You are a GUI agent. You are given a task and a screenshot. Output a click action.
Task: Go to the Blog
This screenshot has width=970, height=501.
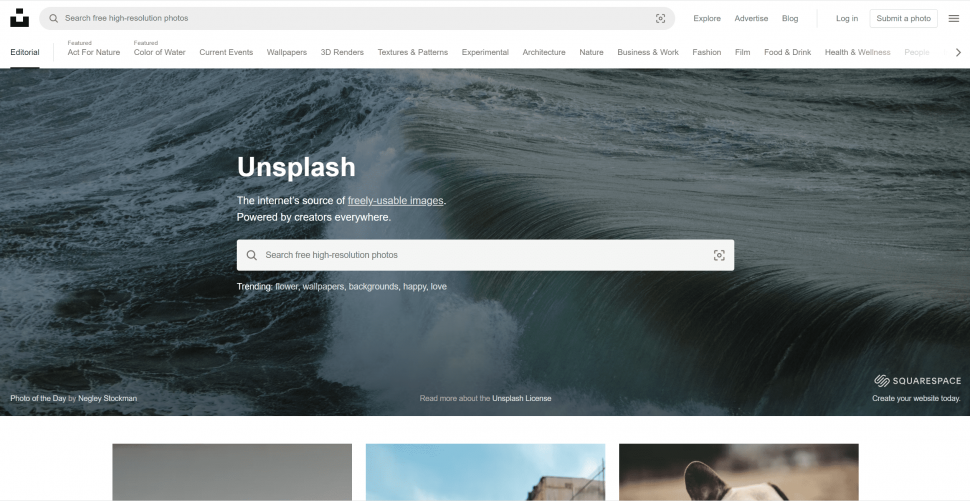(x=790, y=19)
